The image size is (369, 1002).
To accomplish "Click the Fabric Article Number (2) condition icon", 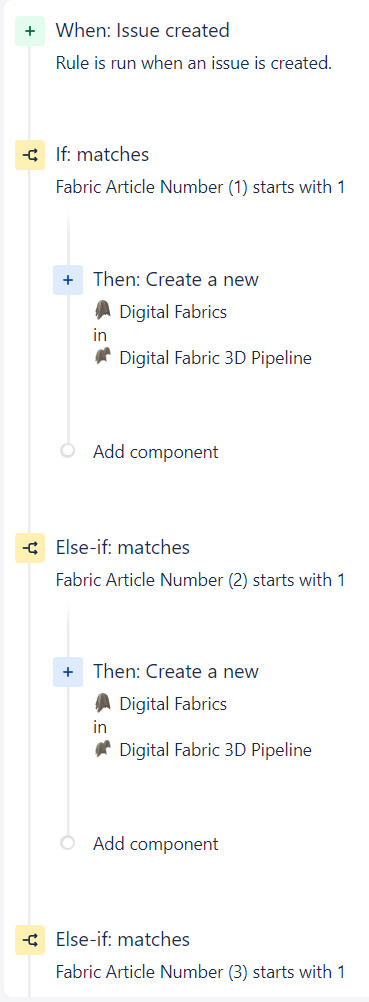I will (30, 548).
